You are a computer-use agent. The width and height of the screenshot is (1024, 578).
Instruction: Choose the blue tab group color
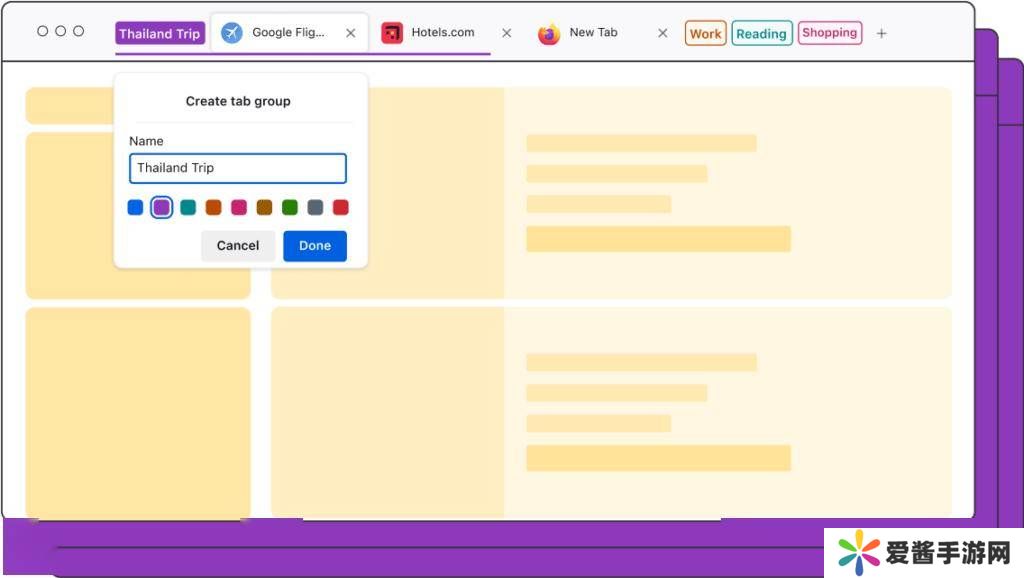(135, 208)
